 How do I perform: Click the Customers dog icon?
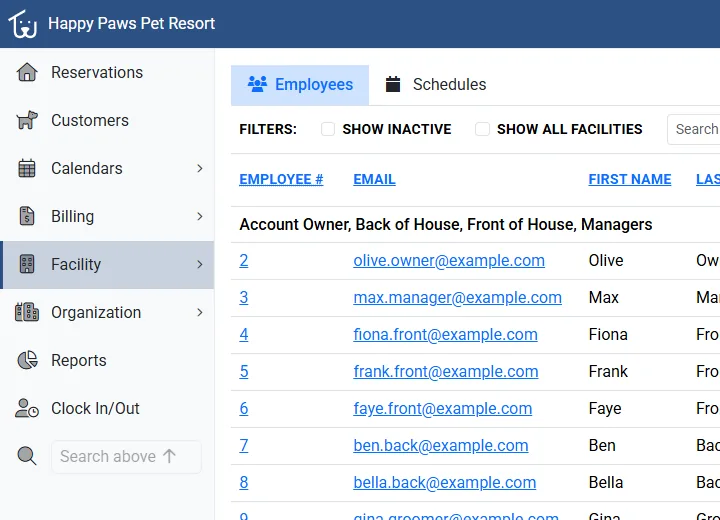[27, 120]
